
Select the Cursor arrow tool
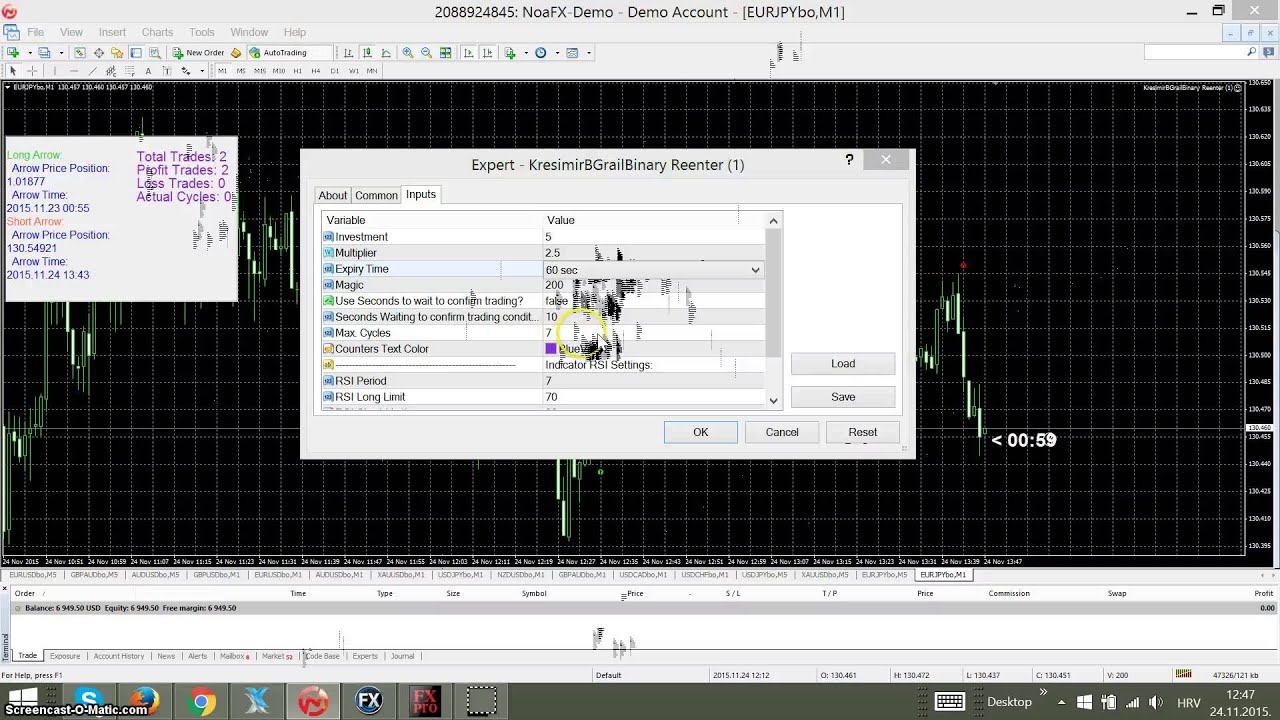click(13, 71)
